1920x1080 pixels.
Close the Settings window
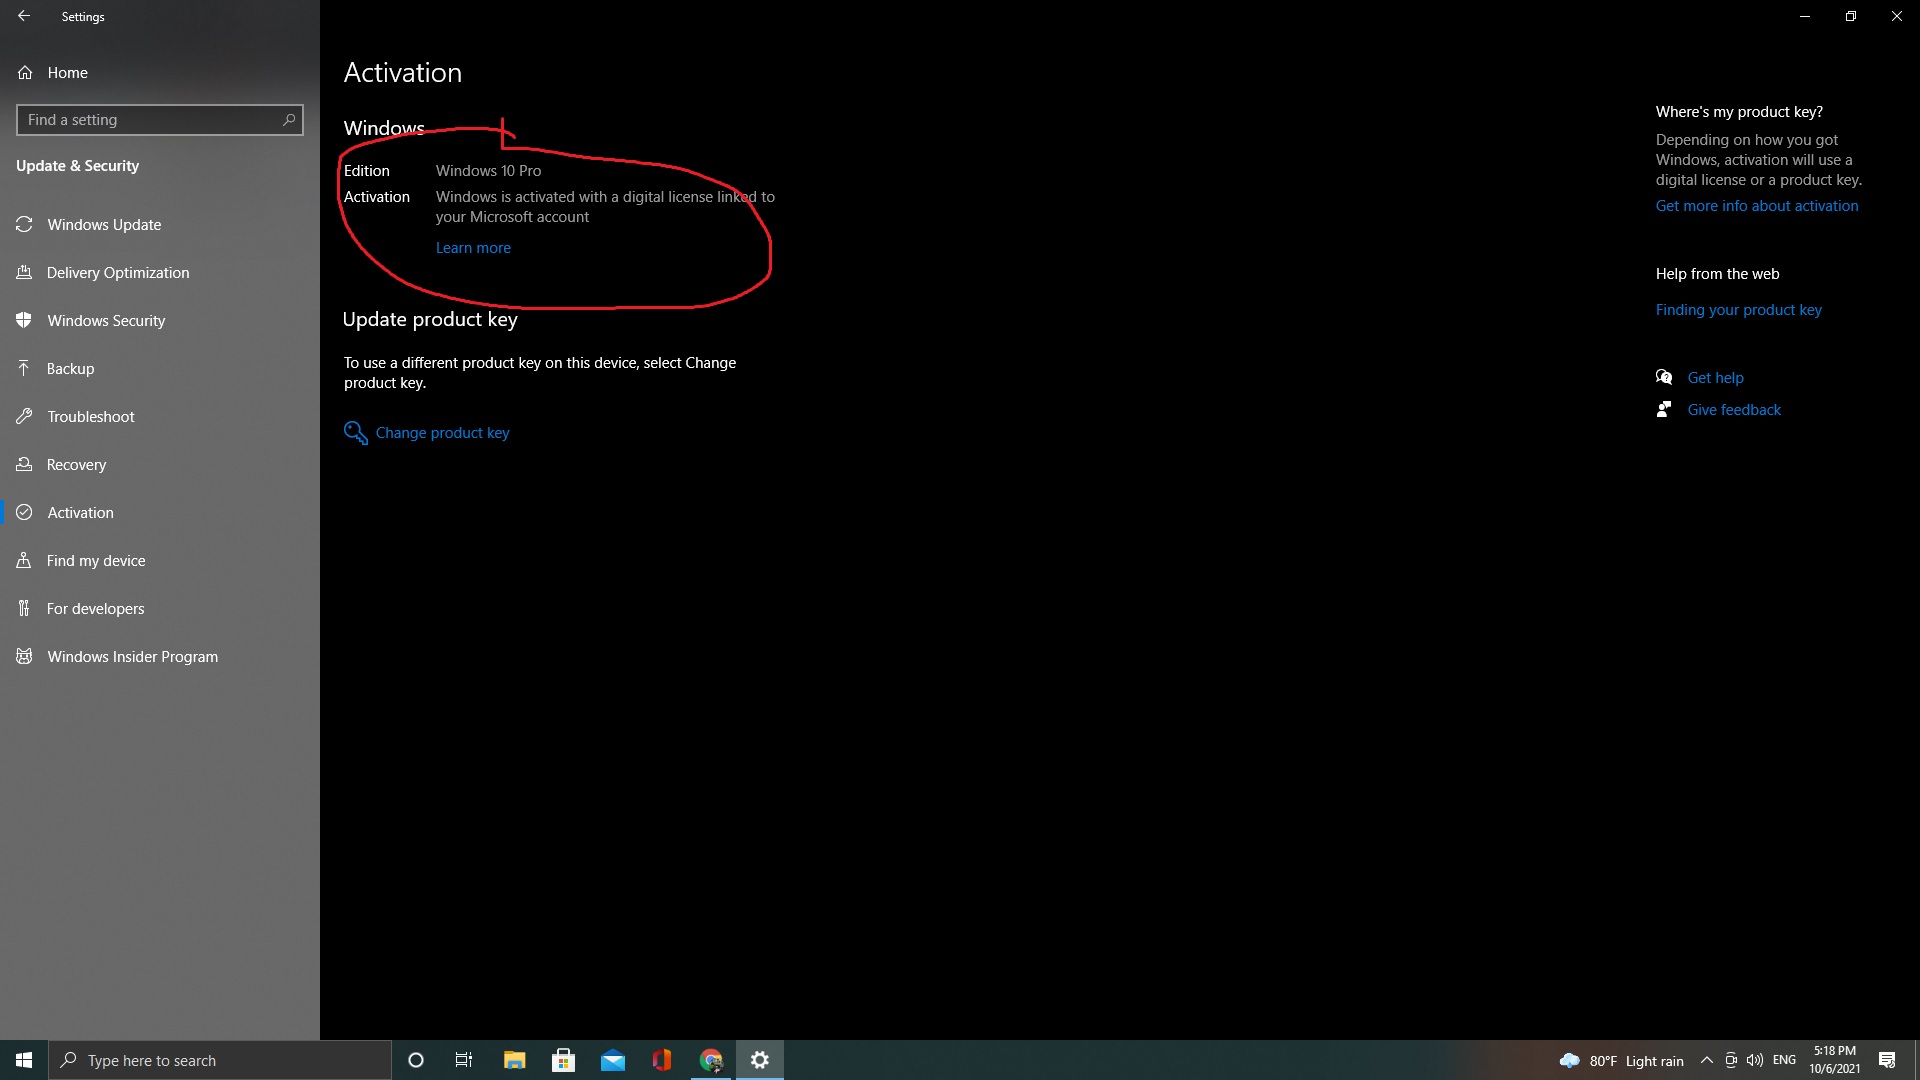pos(1897,16)
